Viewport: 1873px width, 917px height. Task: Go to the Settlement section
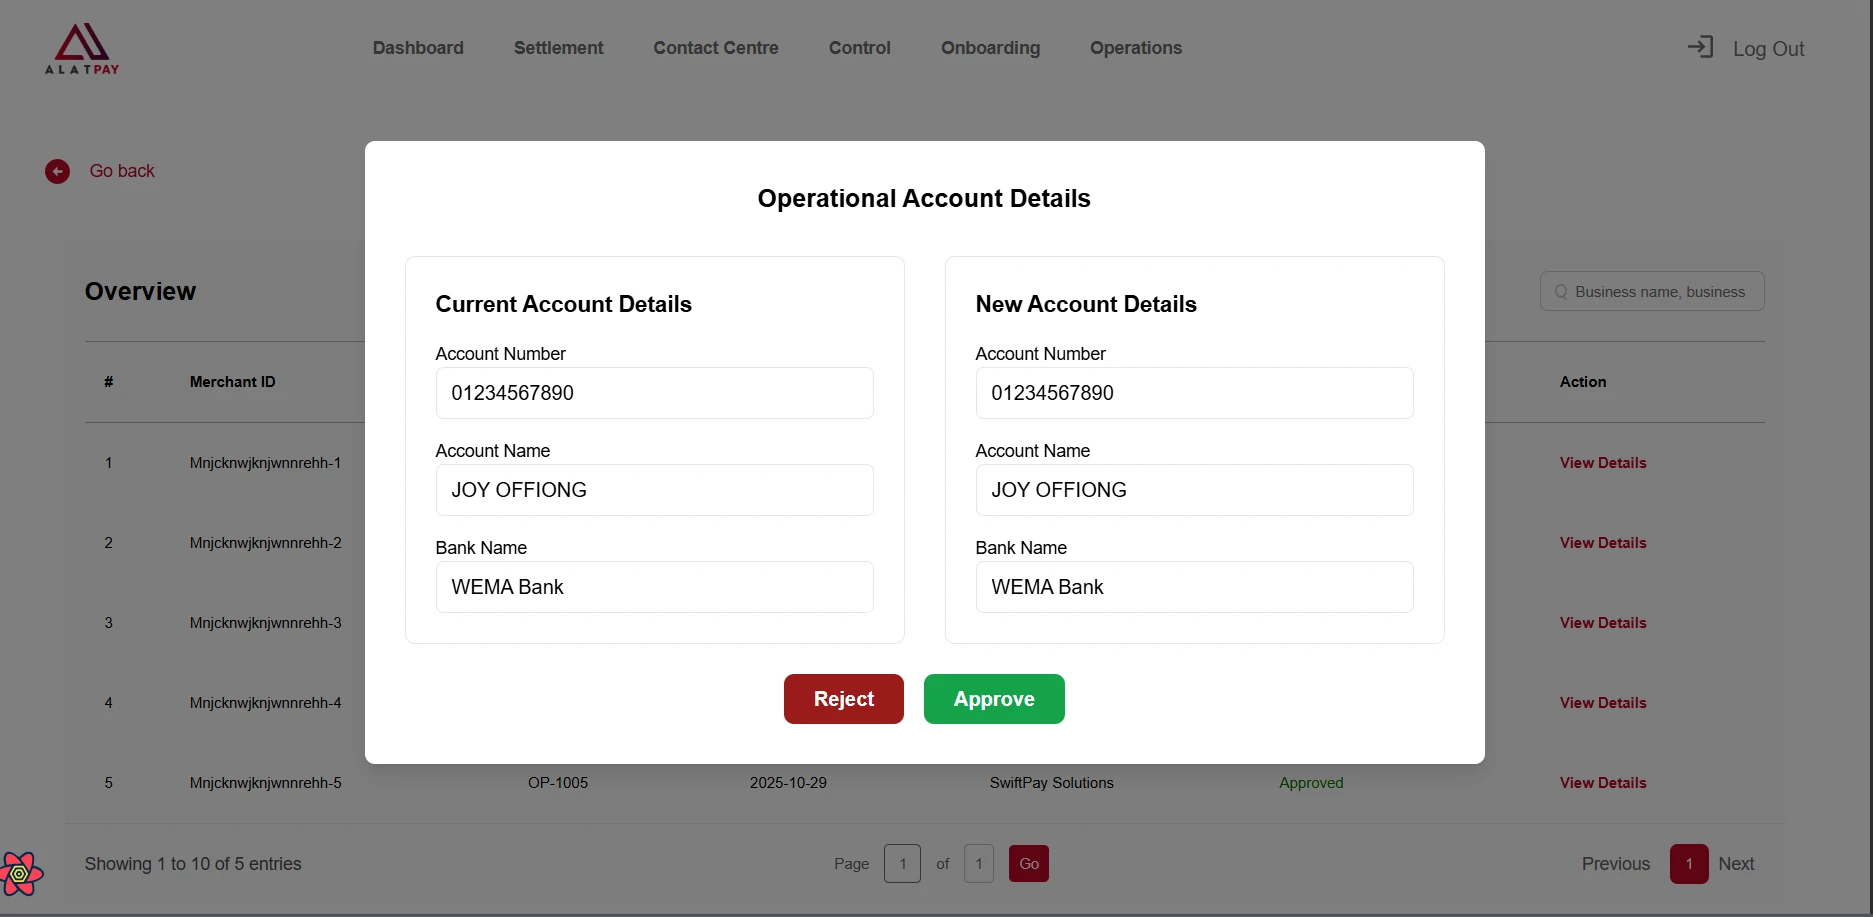558,48
